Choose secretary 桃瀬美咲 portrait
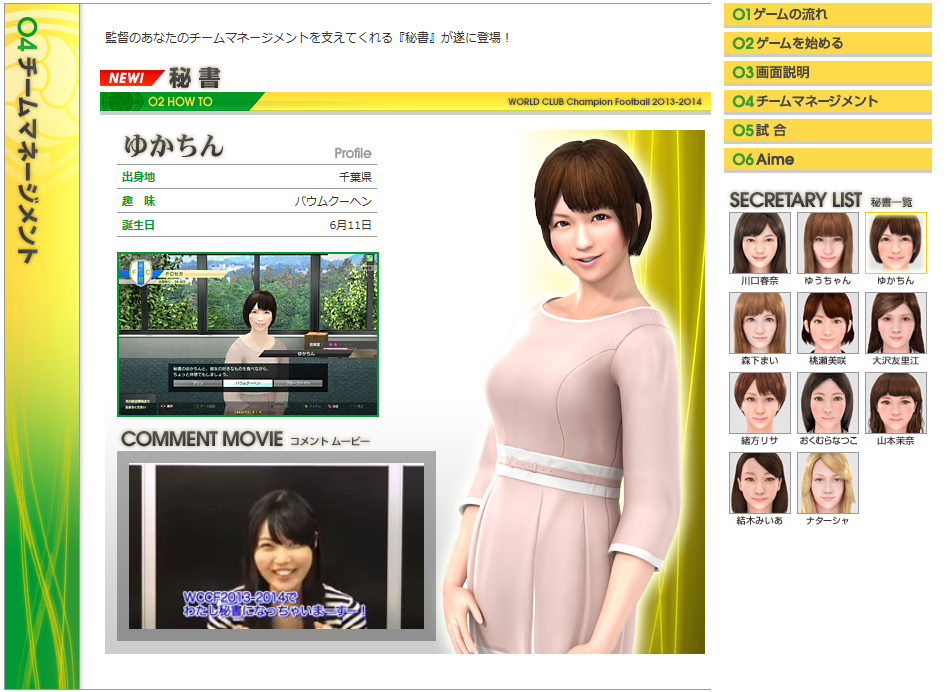The width and height of the screenshot is (947, 692). point(827,323)
